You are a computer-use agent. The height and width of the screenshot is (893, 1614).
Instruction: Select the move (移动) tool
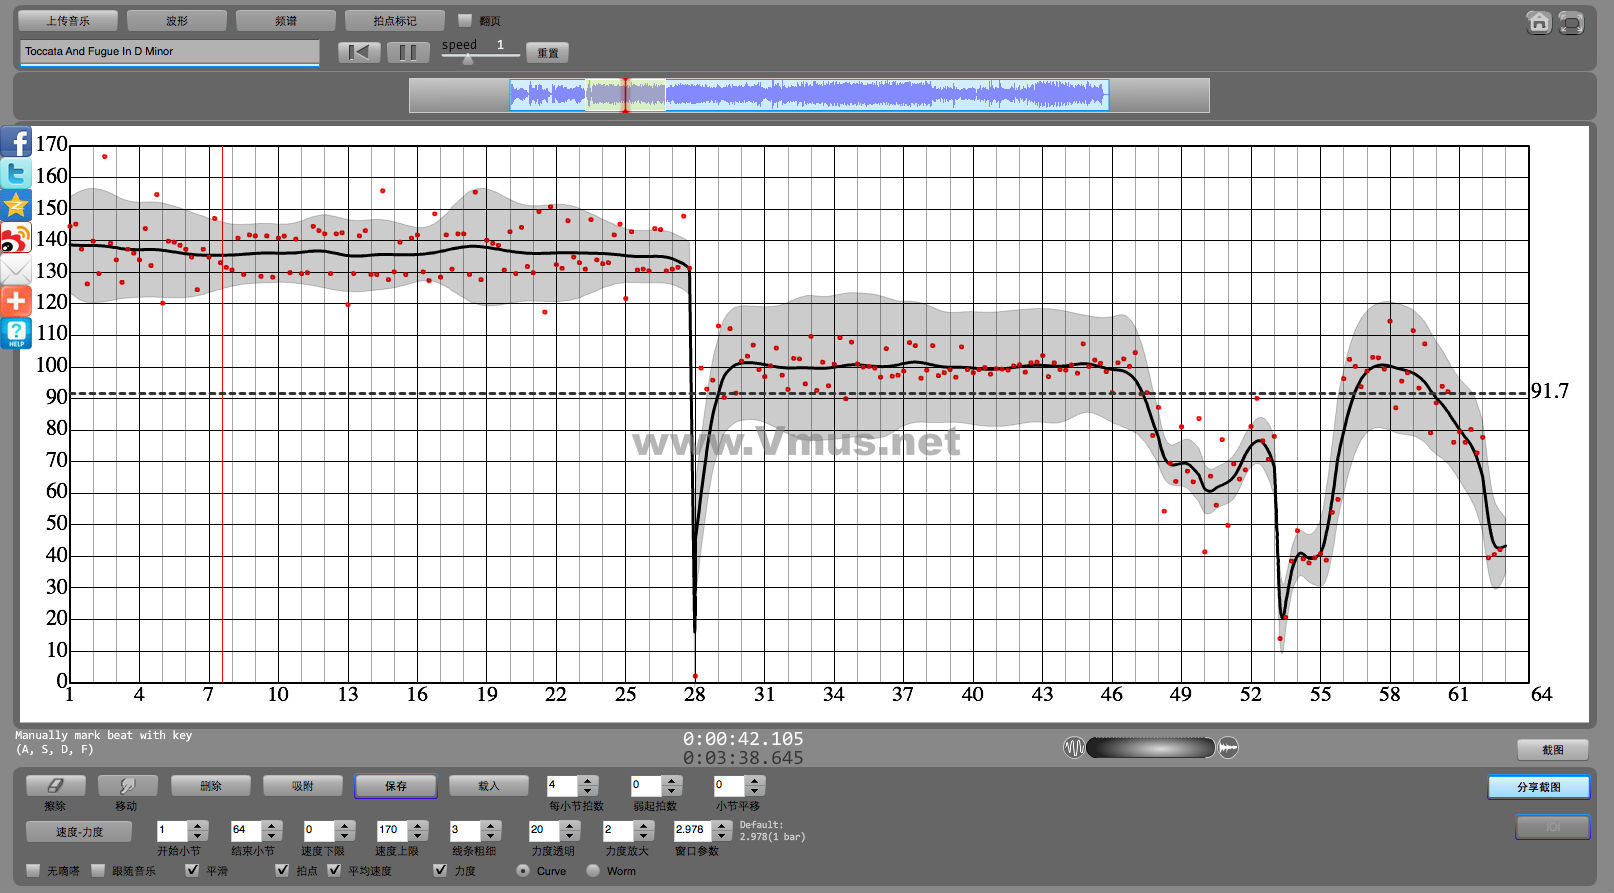127,786
